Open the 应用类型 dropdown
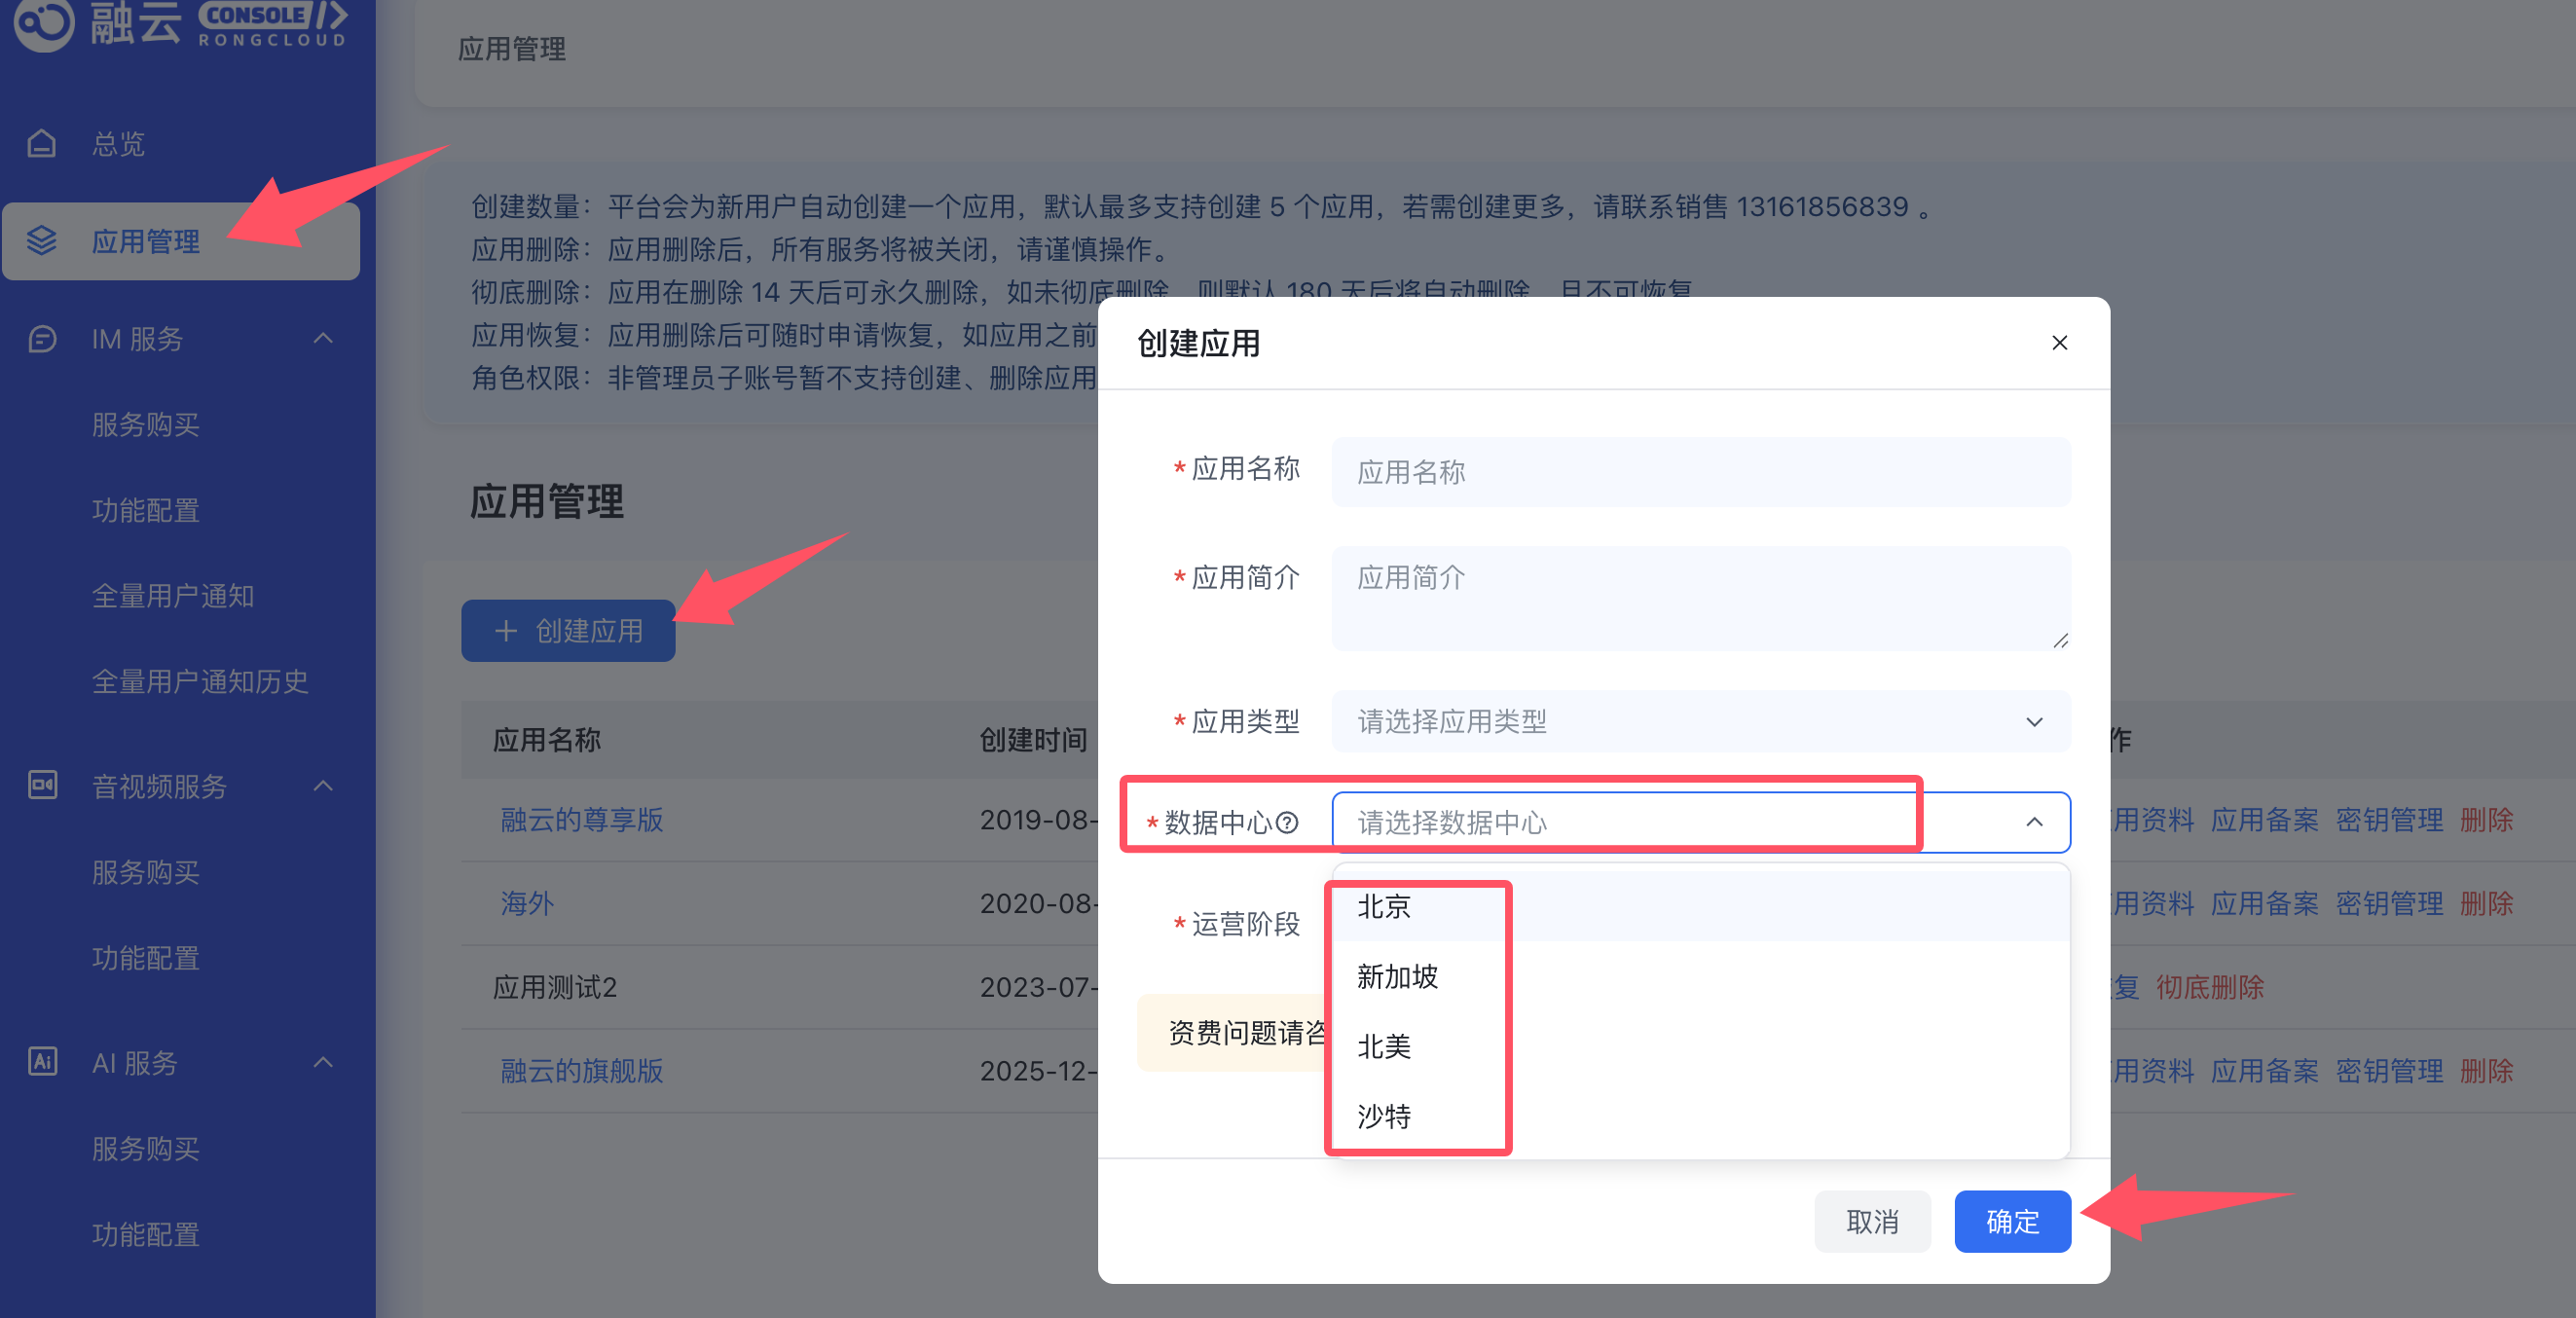2576x1318 pixels. point(1700,721)
